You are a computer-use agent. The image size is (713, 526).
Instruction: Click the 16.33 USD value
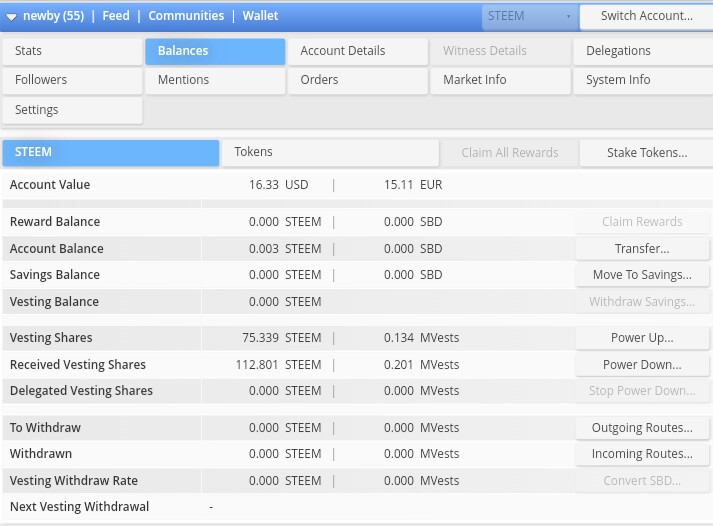click(x=278, y=185)
